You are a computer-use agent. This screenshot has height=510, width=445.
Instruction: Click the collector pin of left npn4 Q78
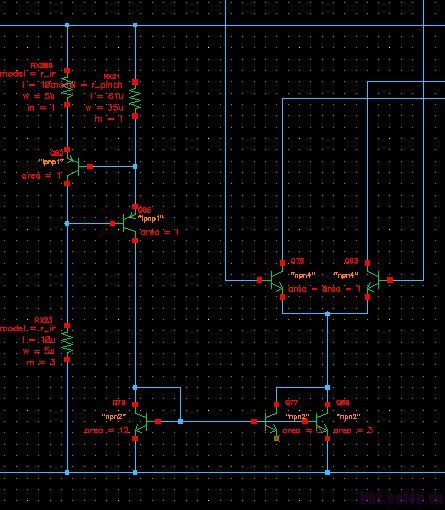pyautogui.click(x=282, y=263)
